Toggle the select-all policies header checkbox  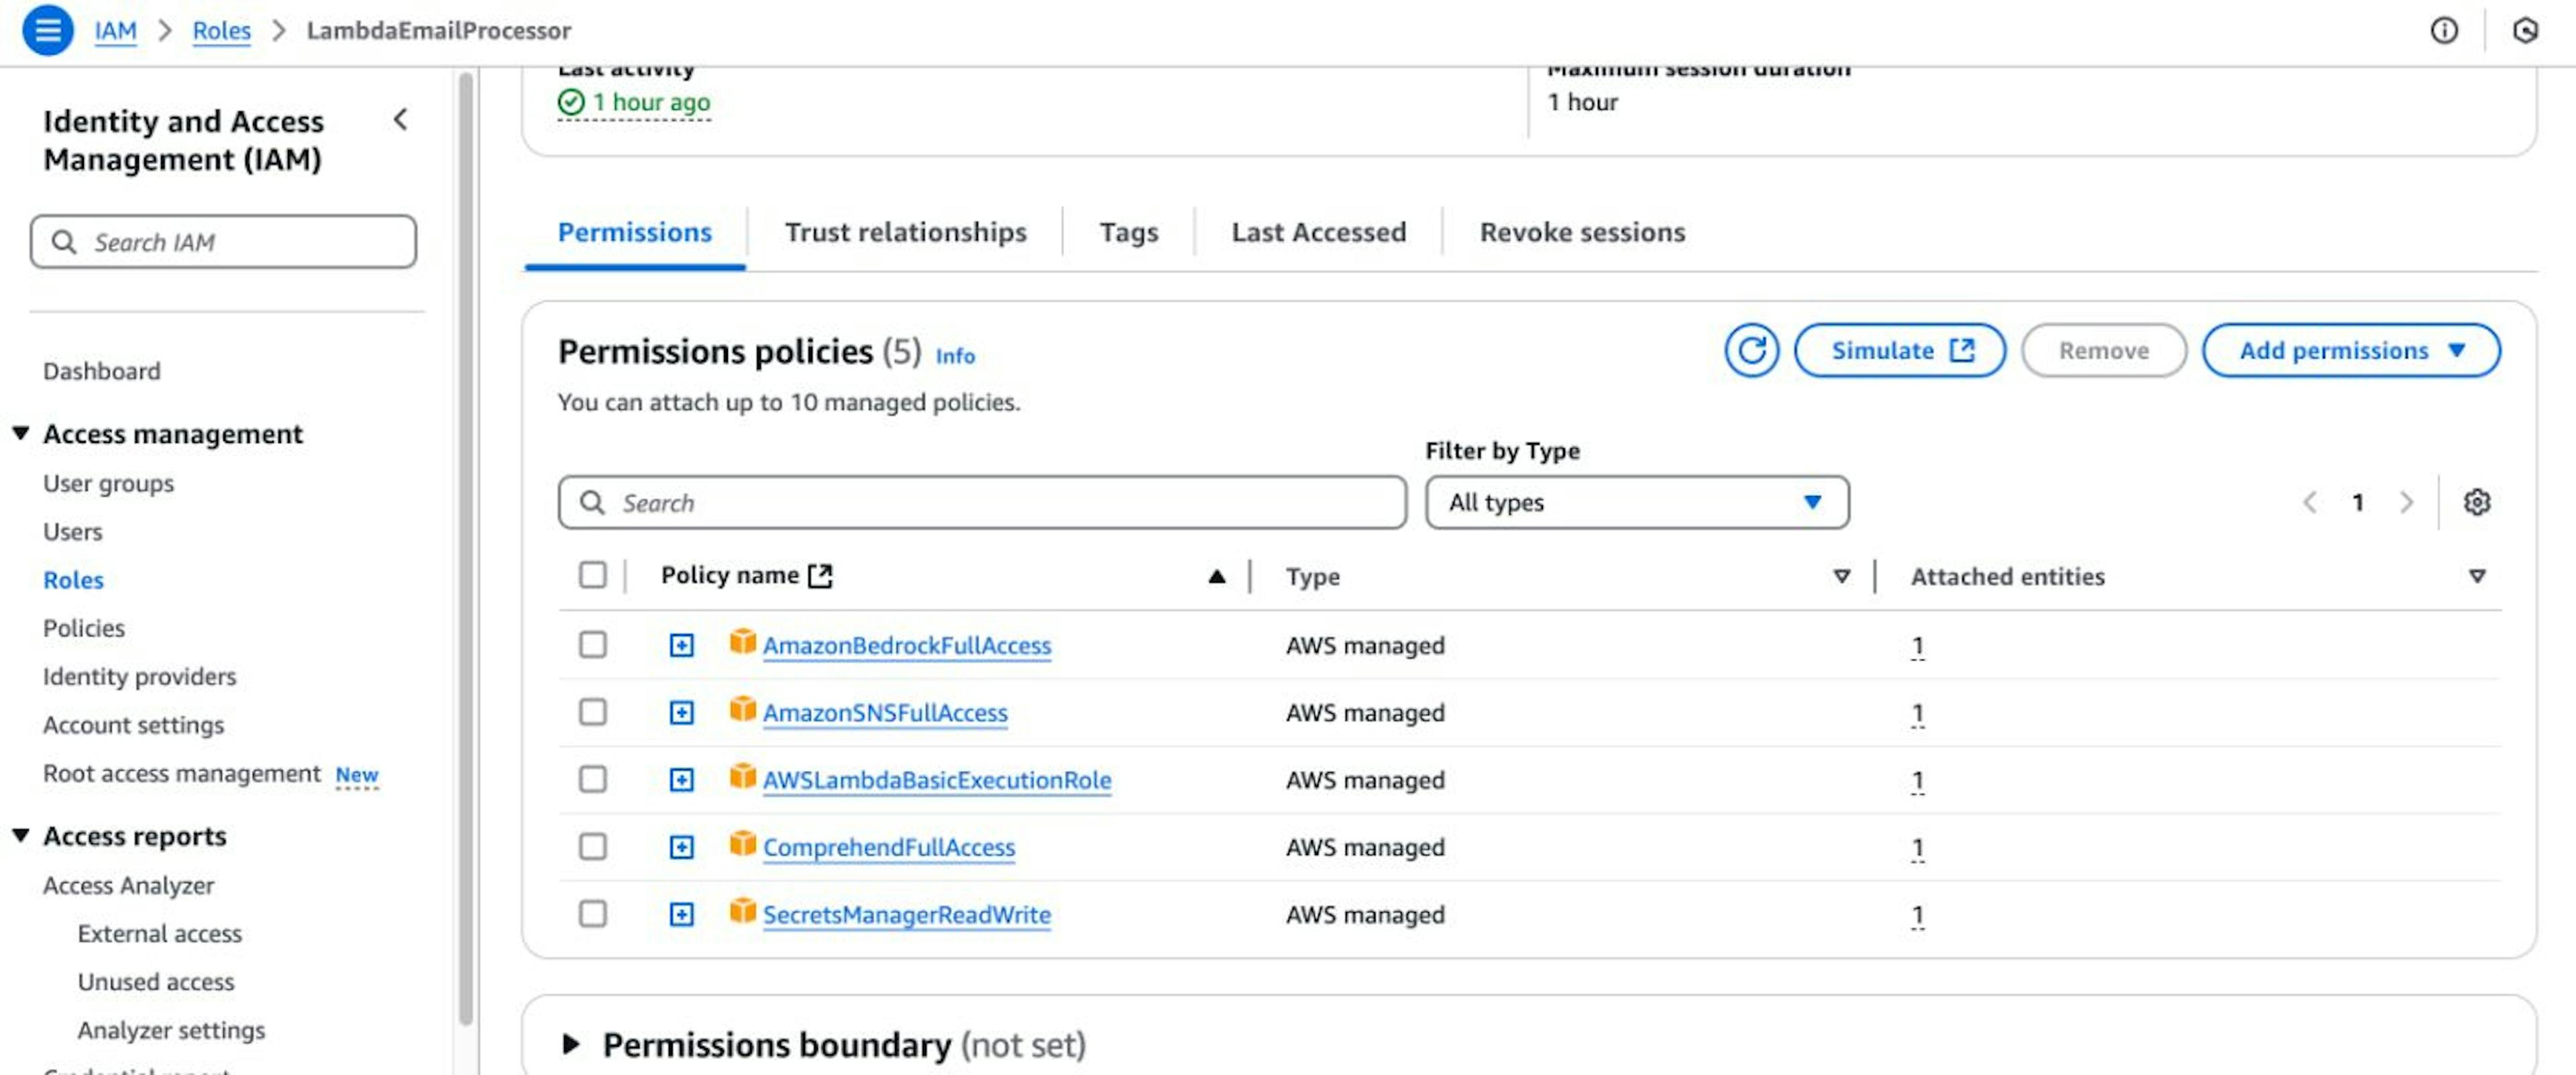tap(593, 575)
